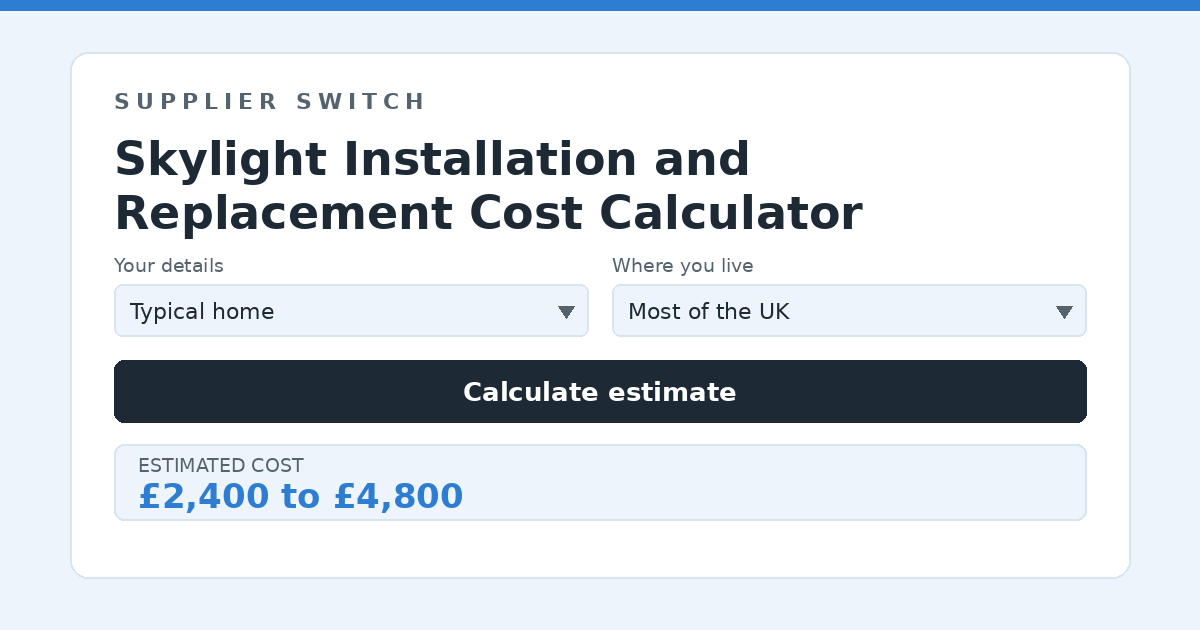Click the blue bar at the page top

click(600, 5)
